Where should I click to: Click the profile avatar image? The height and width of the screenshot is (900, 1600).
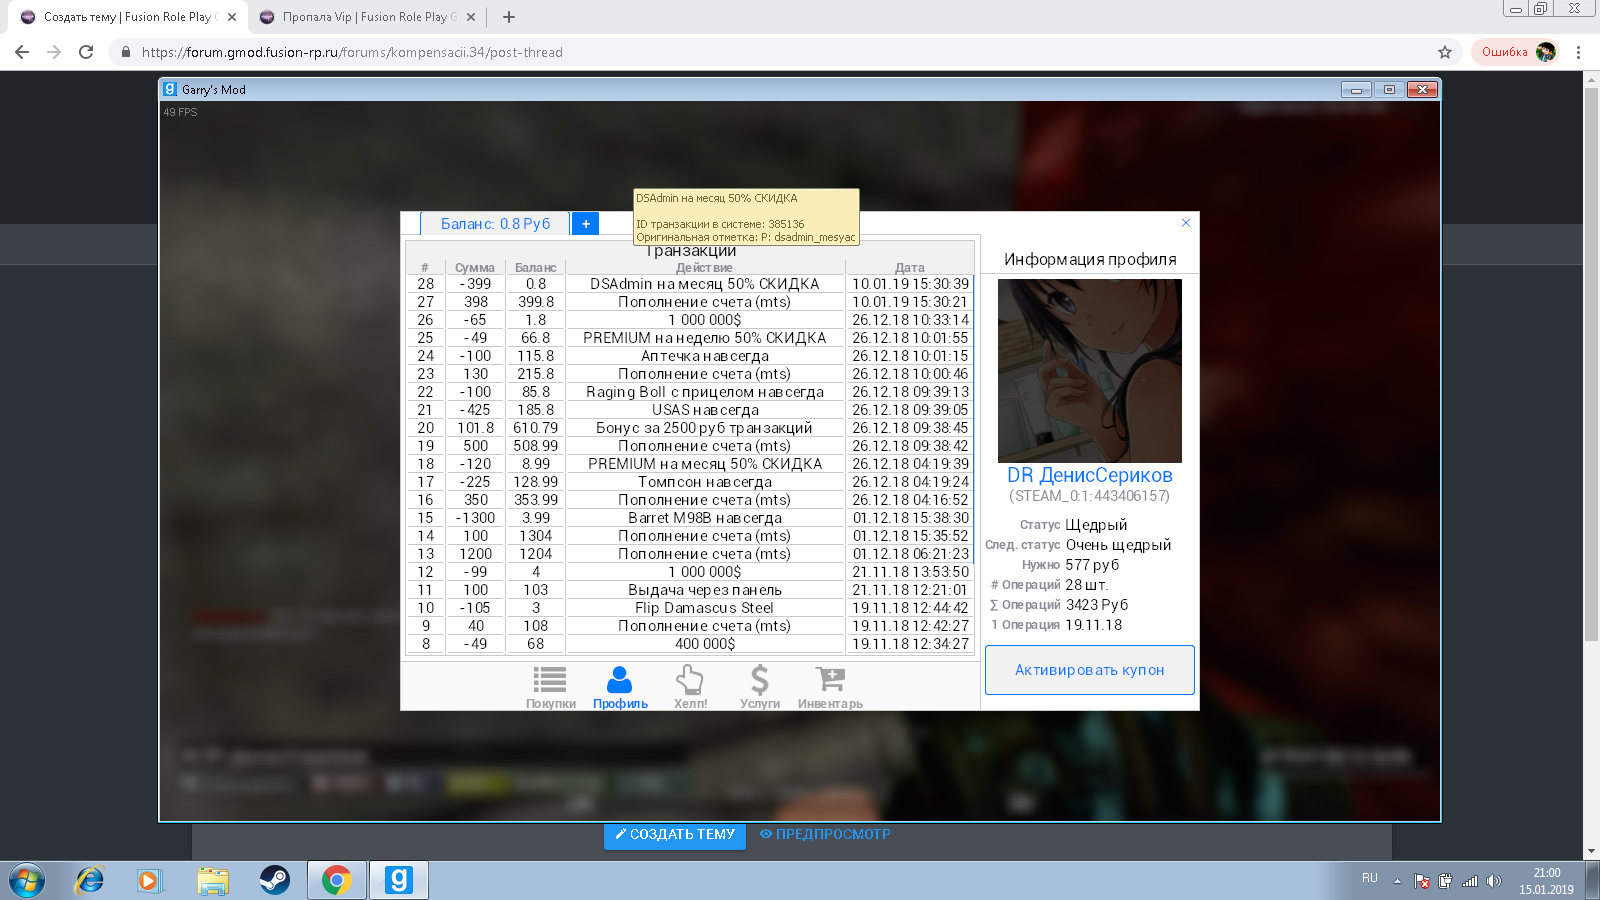pos(1089,370)
